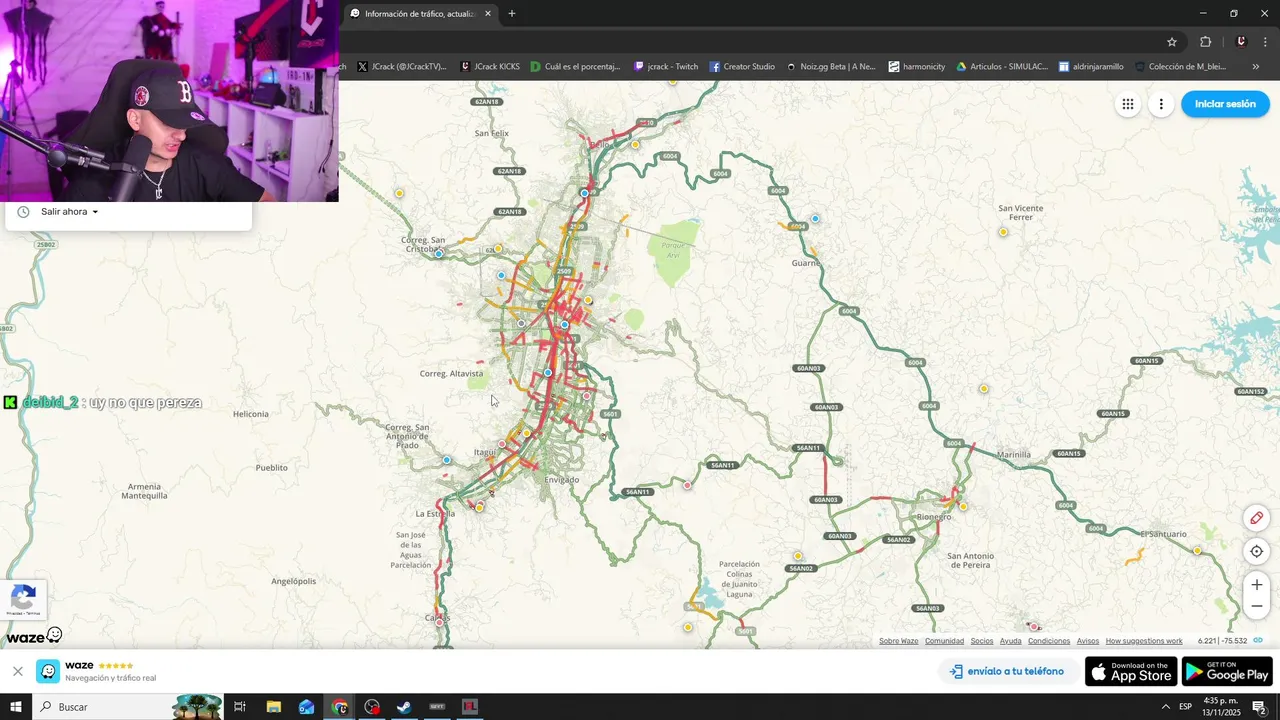Click the Iniciar sesión button
Viewport: 1280px width, 720px height.
[x=1225, y=104]
